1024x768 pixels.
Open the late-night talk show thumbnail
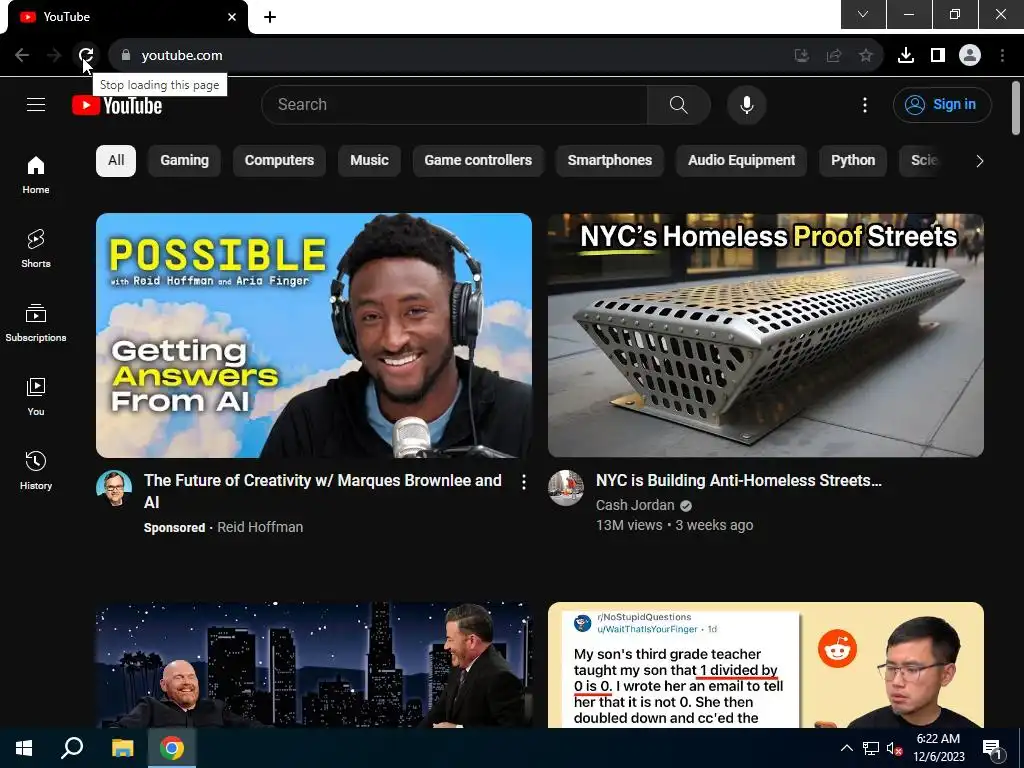[x=313, y=665]
